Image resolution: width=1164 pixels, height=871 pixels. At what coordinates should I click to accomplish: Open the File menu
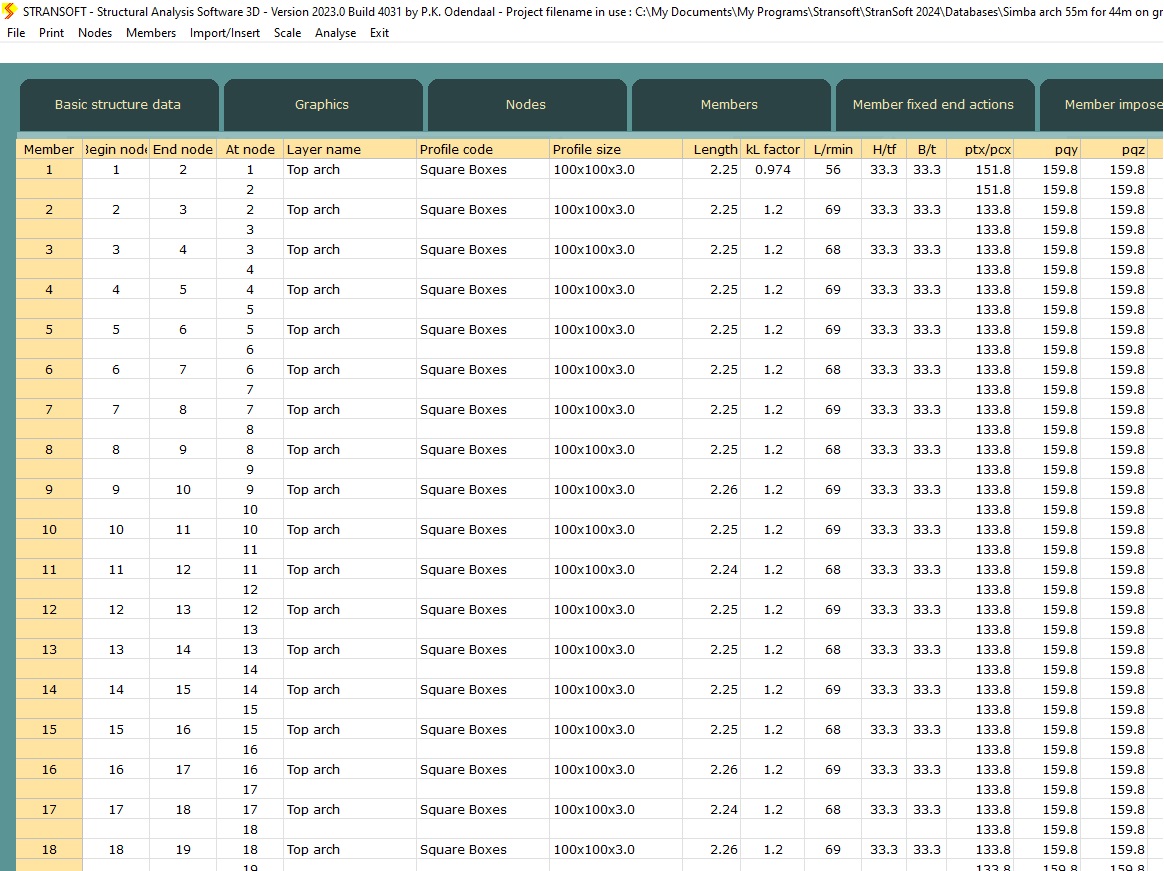coord(16,33)
